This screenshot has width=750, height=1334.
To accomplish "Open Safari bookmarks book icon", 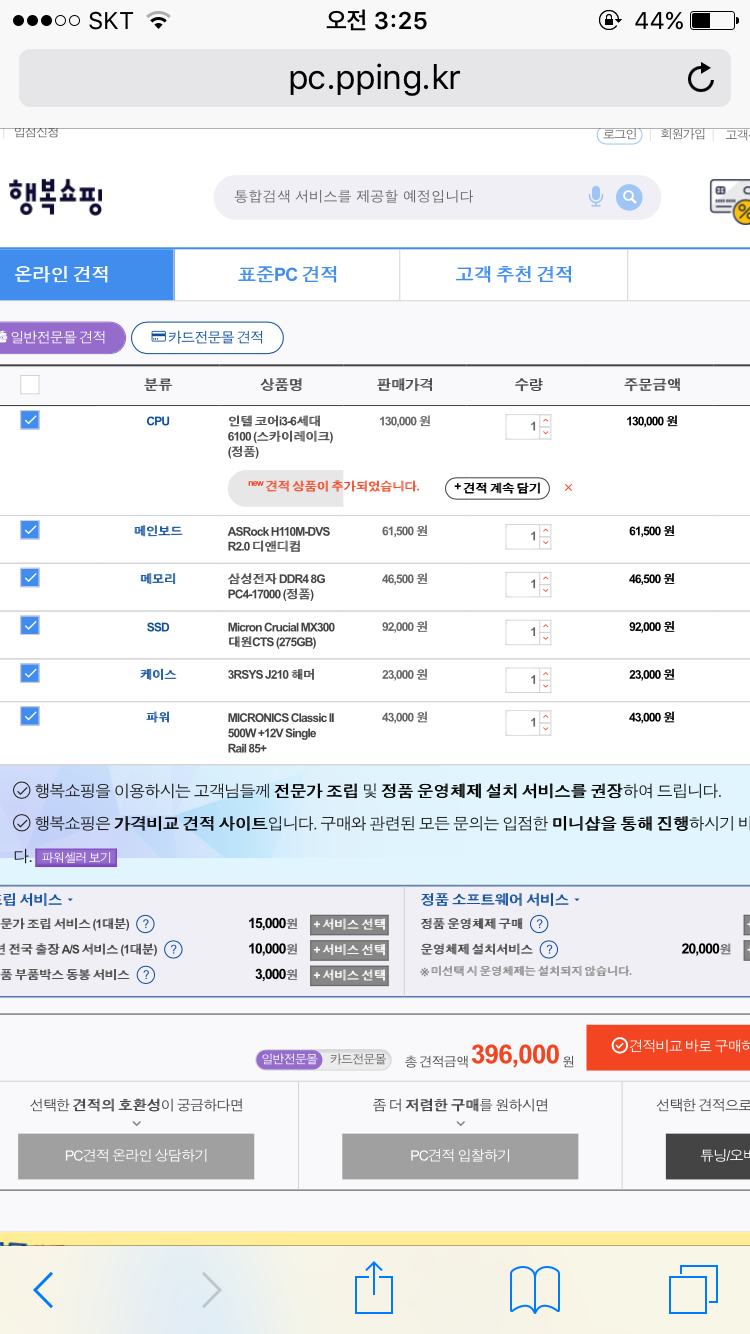I will [534, 1289].
